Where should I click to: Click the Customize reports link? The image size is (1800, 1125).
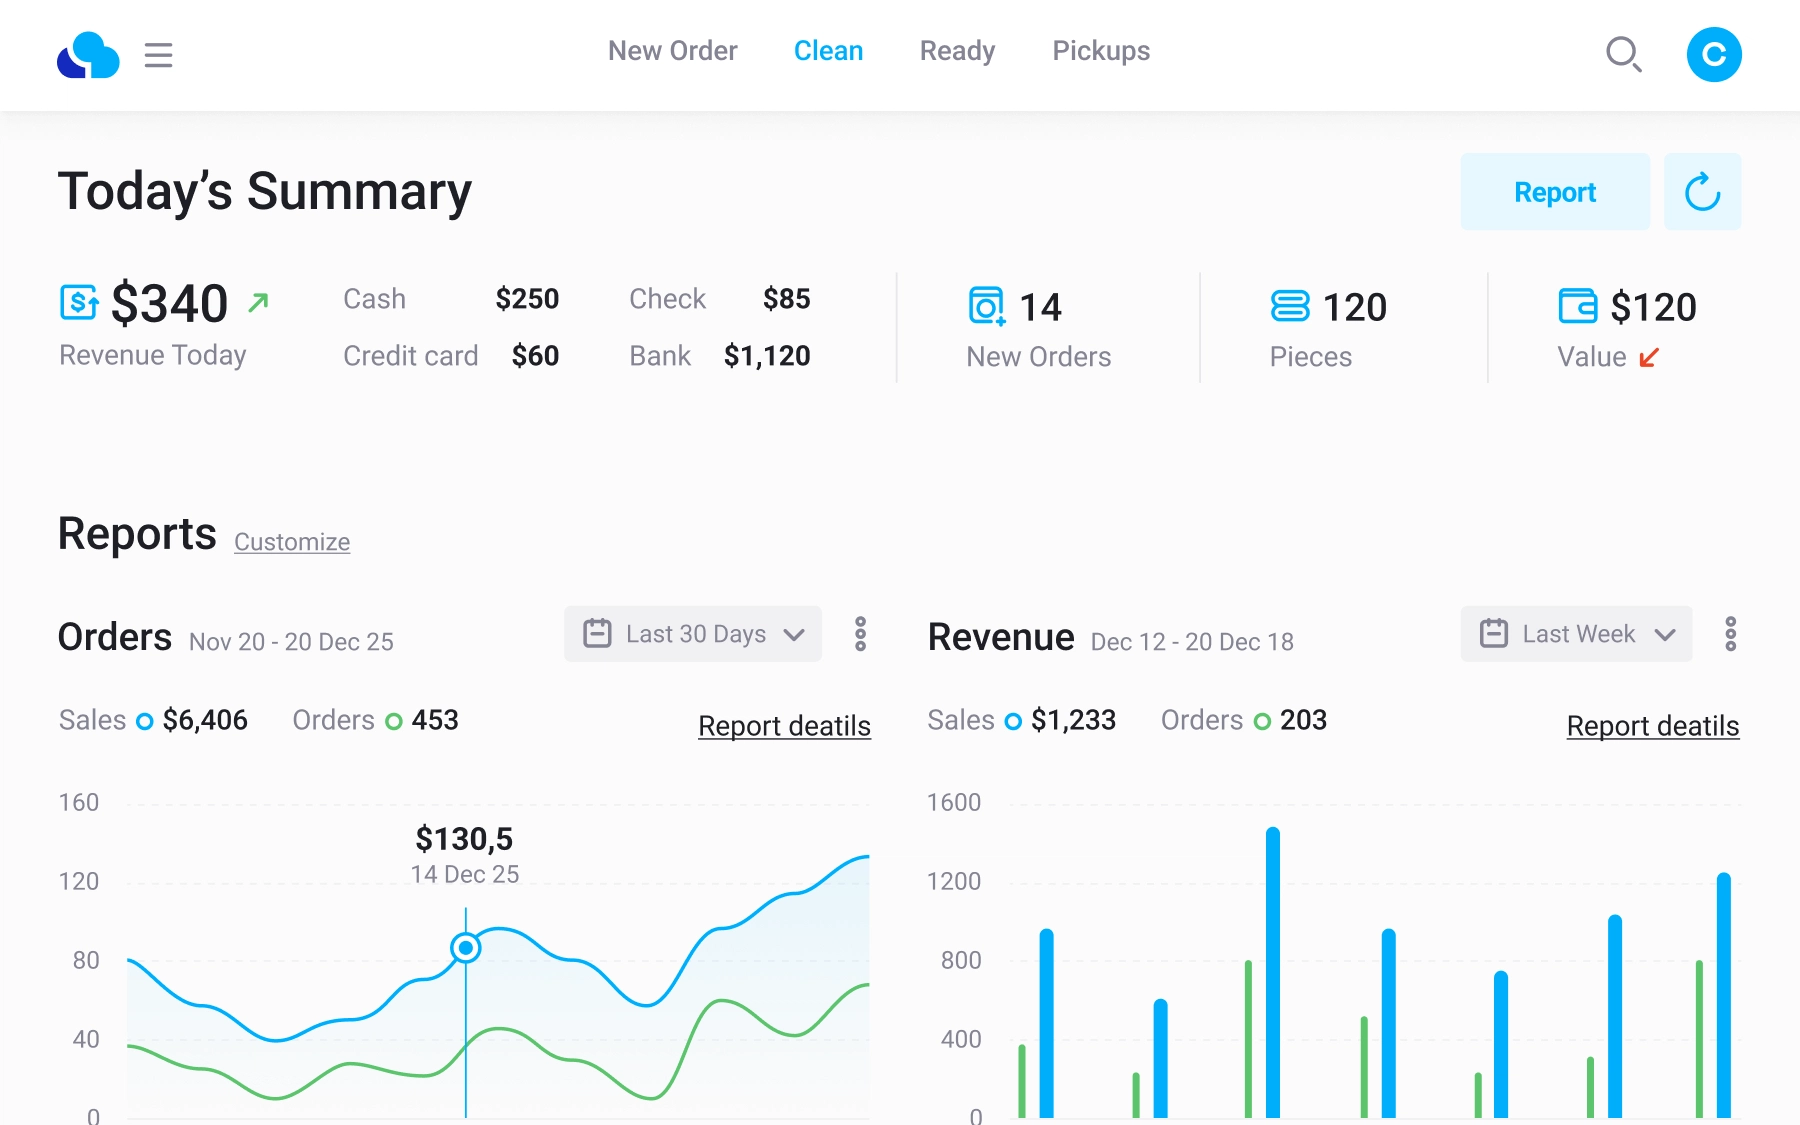point(292,542)
